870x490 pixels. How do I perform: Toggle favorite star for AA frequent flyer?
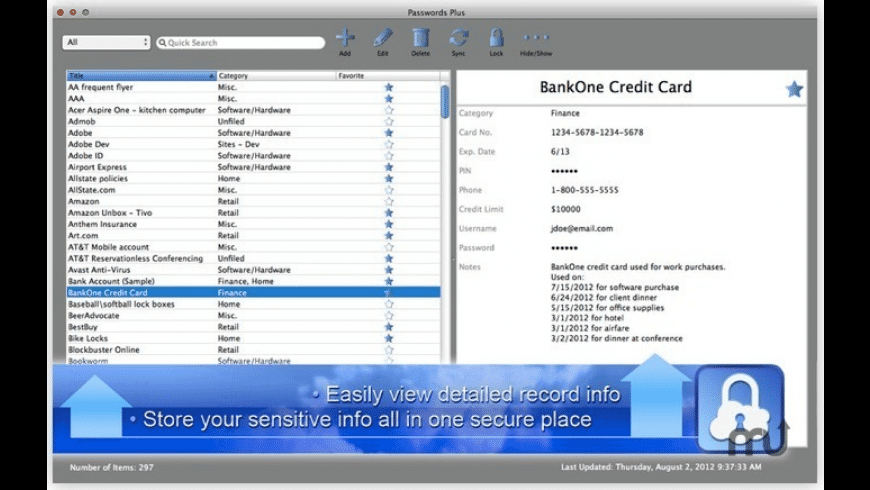(x=389, y=87)
